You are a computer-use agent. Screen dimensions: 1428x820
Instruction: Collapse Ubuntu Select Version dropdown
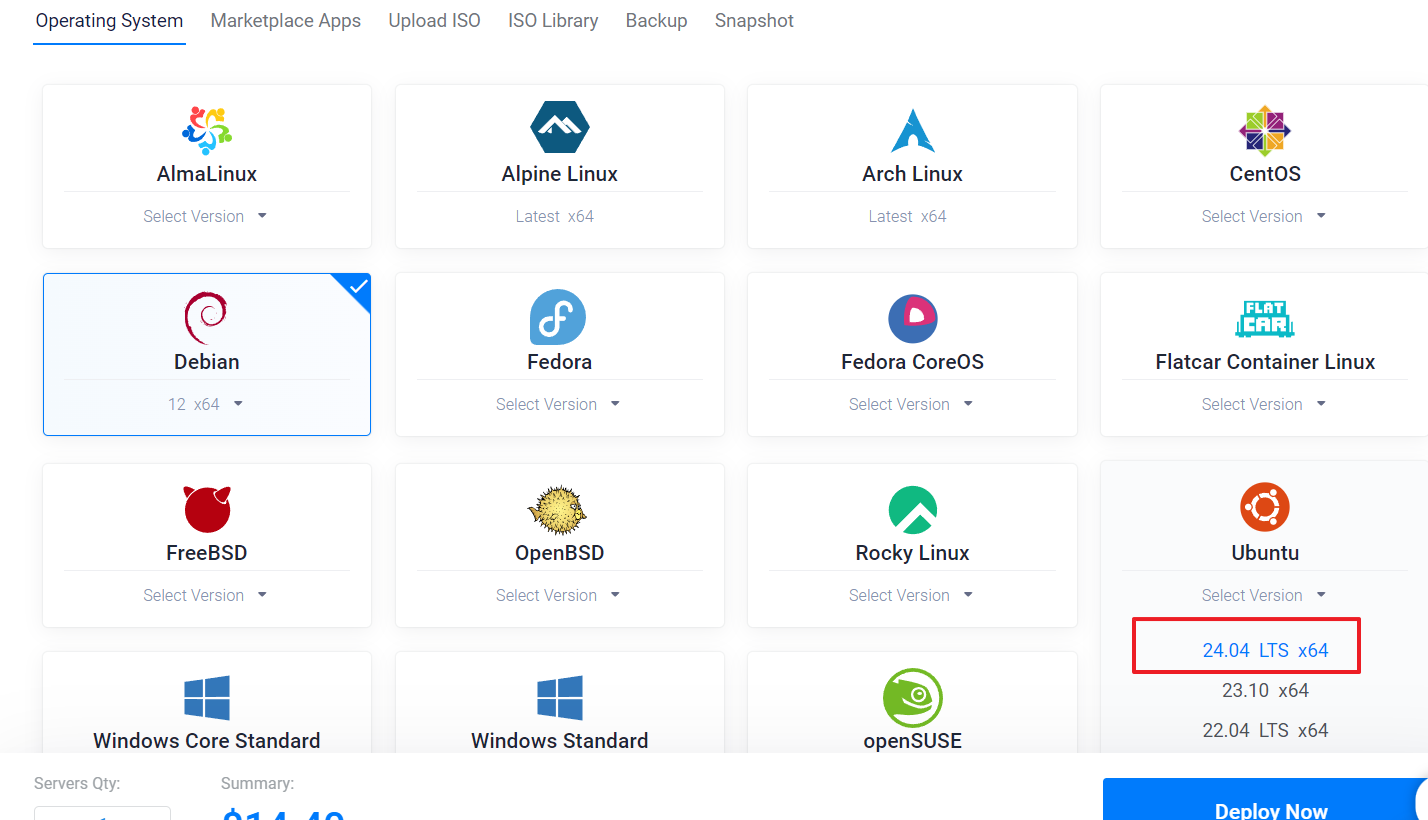point(1265,595)
